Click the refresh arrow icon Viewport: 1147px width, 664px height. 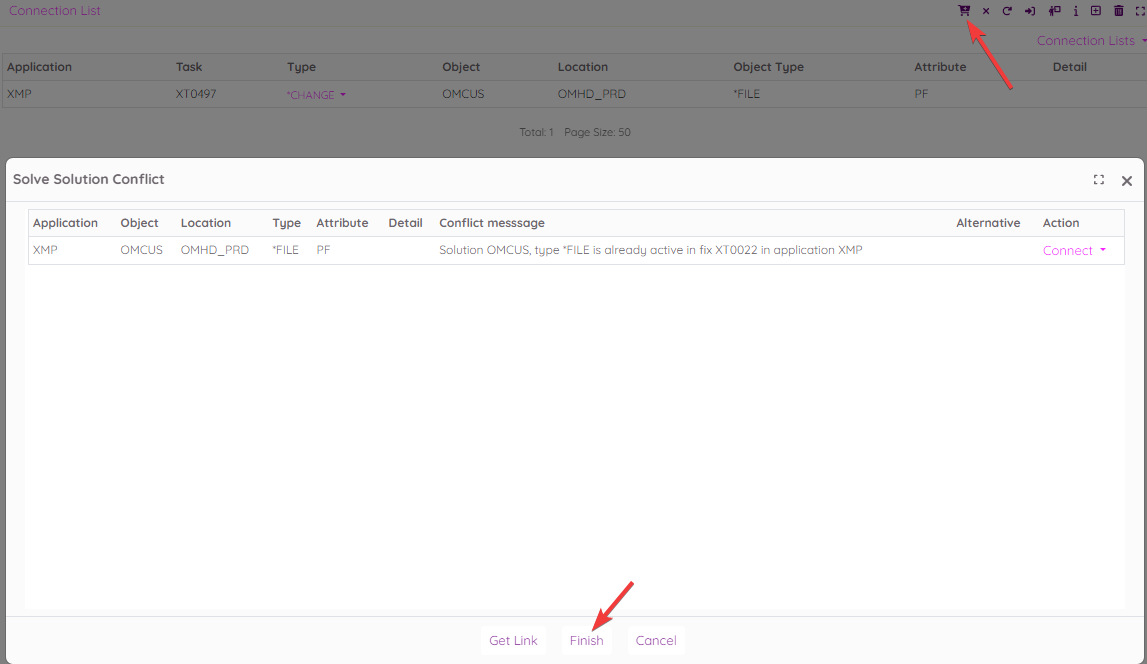point(1007,11)
